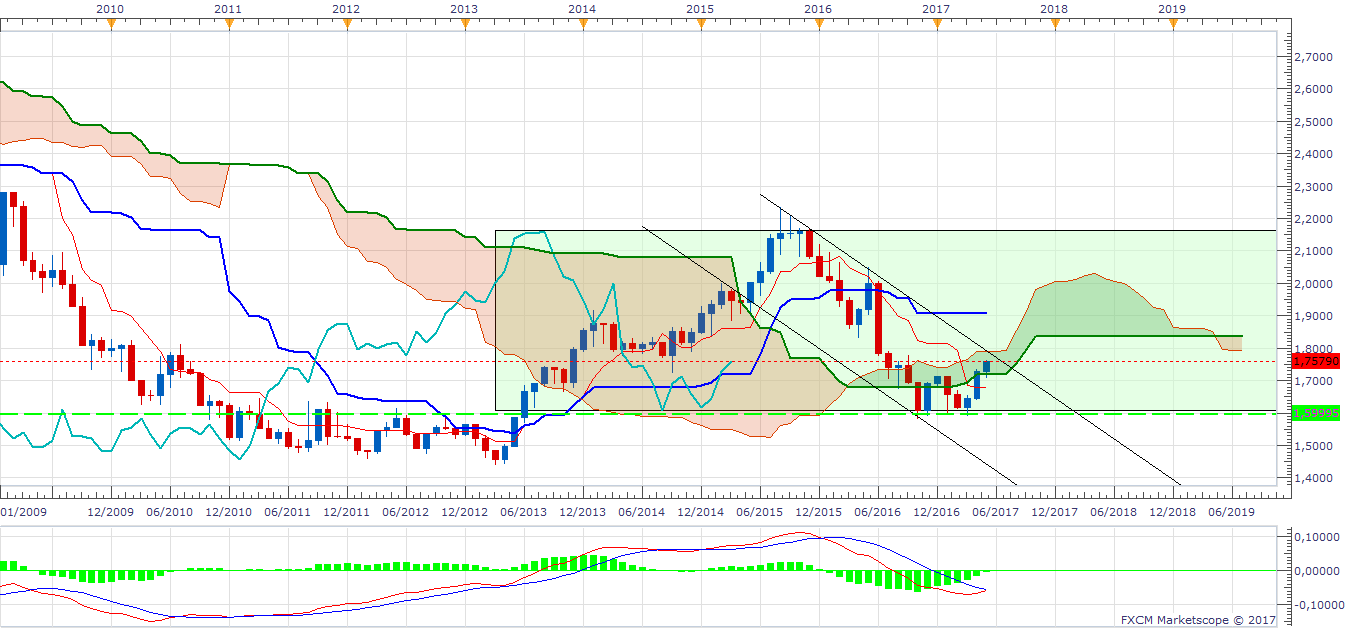Viewport: 1349px width, 628px height.
Task: Select the 01/2009 date label on time axis
Action: pos(22,511)
